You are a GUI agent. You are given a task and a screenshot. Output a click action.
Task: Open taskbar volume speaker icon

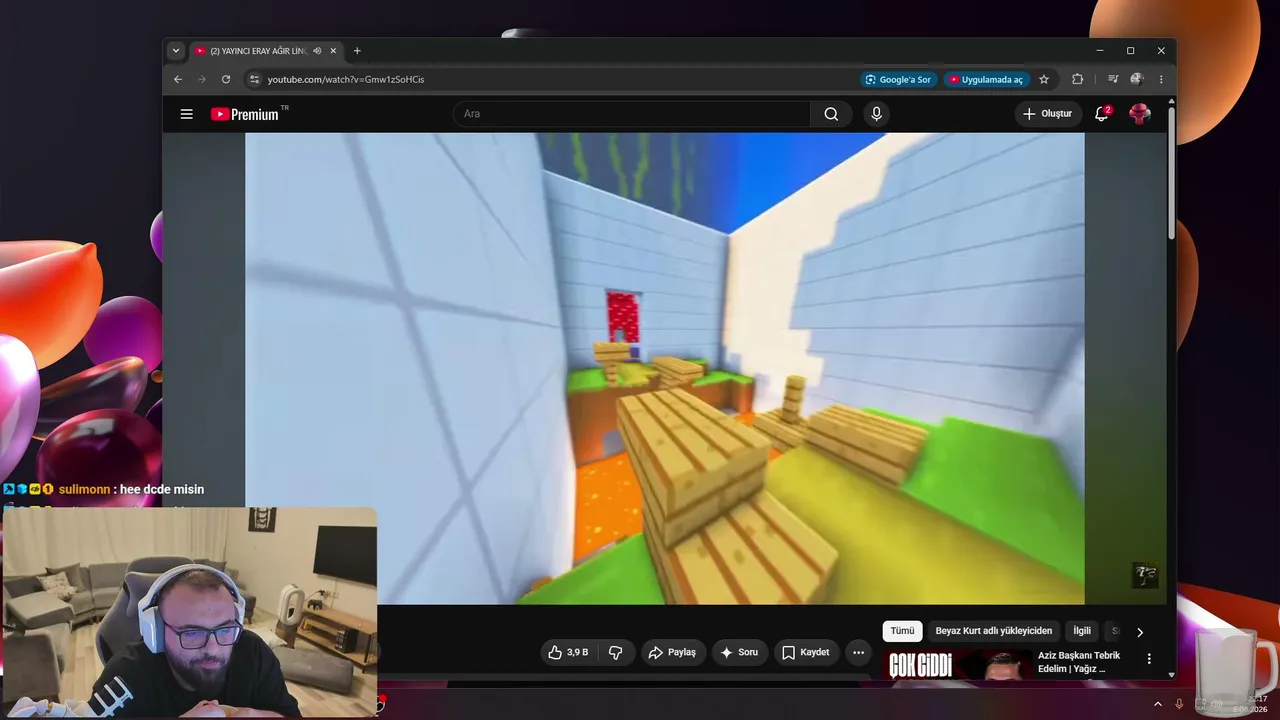click(x=1217, y=705)
